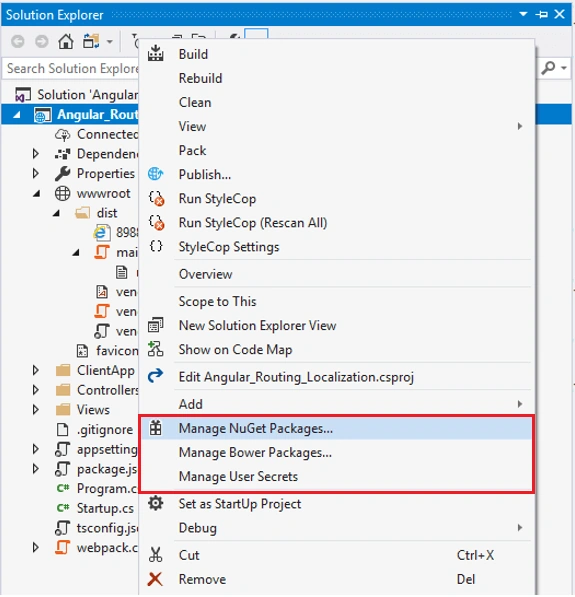The image size is (575, 597).
Task: Select the .gitignore file
Action: click(105, 429)
